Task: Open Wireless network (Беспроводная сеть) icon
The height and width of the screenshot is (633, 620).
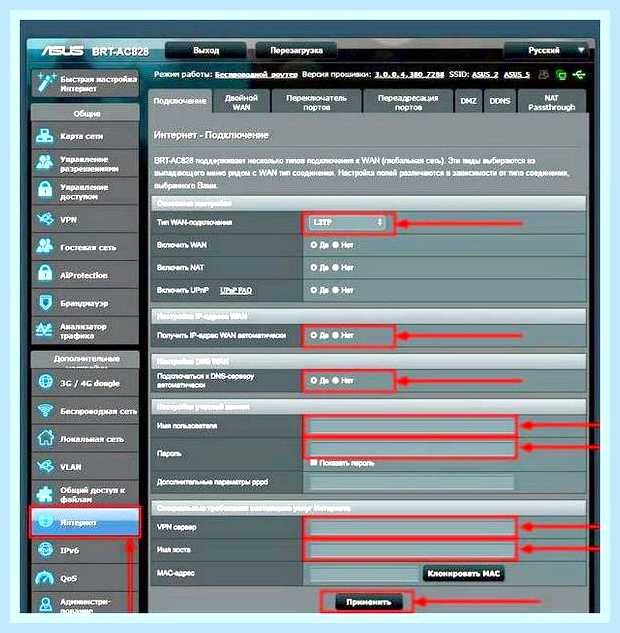Action: tap(45, 410)
